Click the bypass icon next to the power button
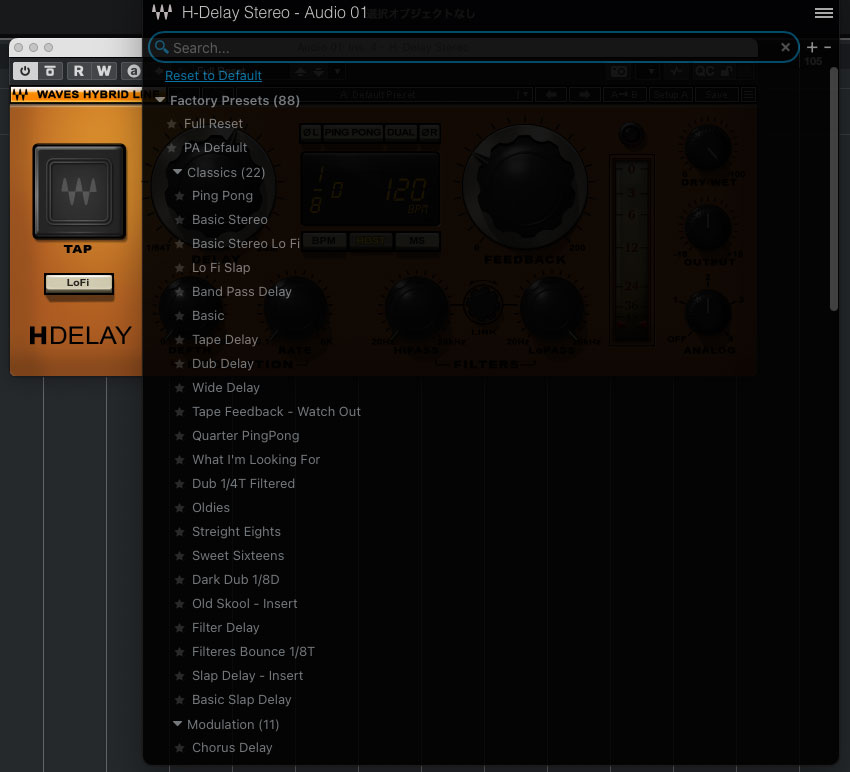Screen dimensions: 850x772 [x=50, y=71]
